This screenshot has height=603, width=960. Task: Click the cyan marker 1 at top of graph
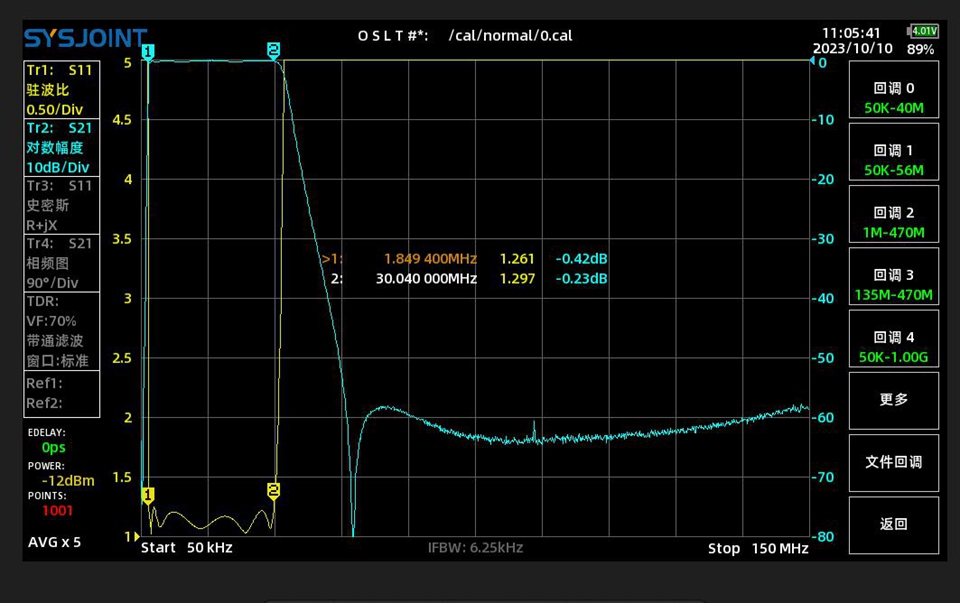pos(148,51)
